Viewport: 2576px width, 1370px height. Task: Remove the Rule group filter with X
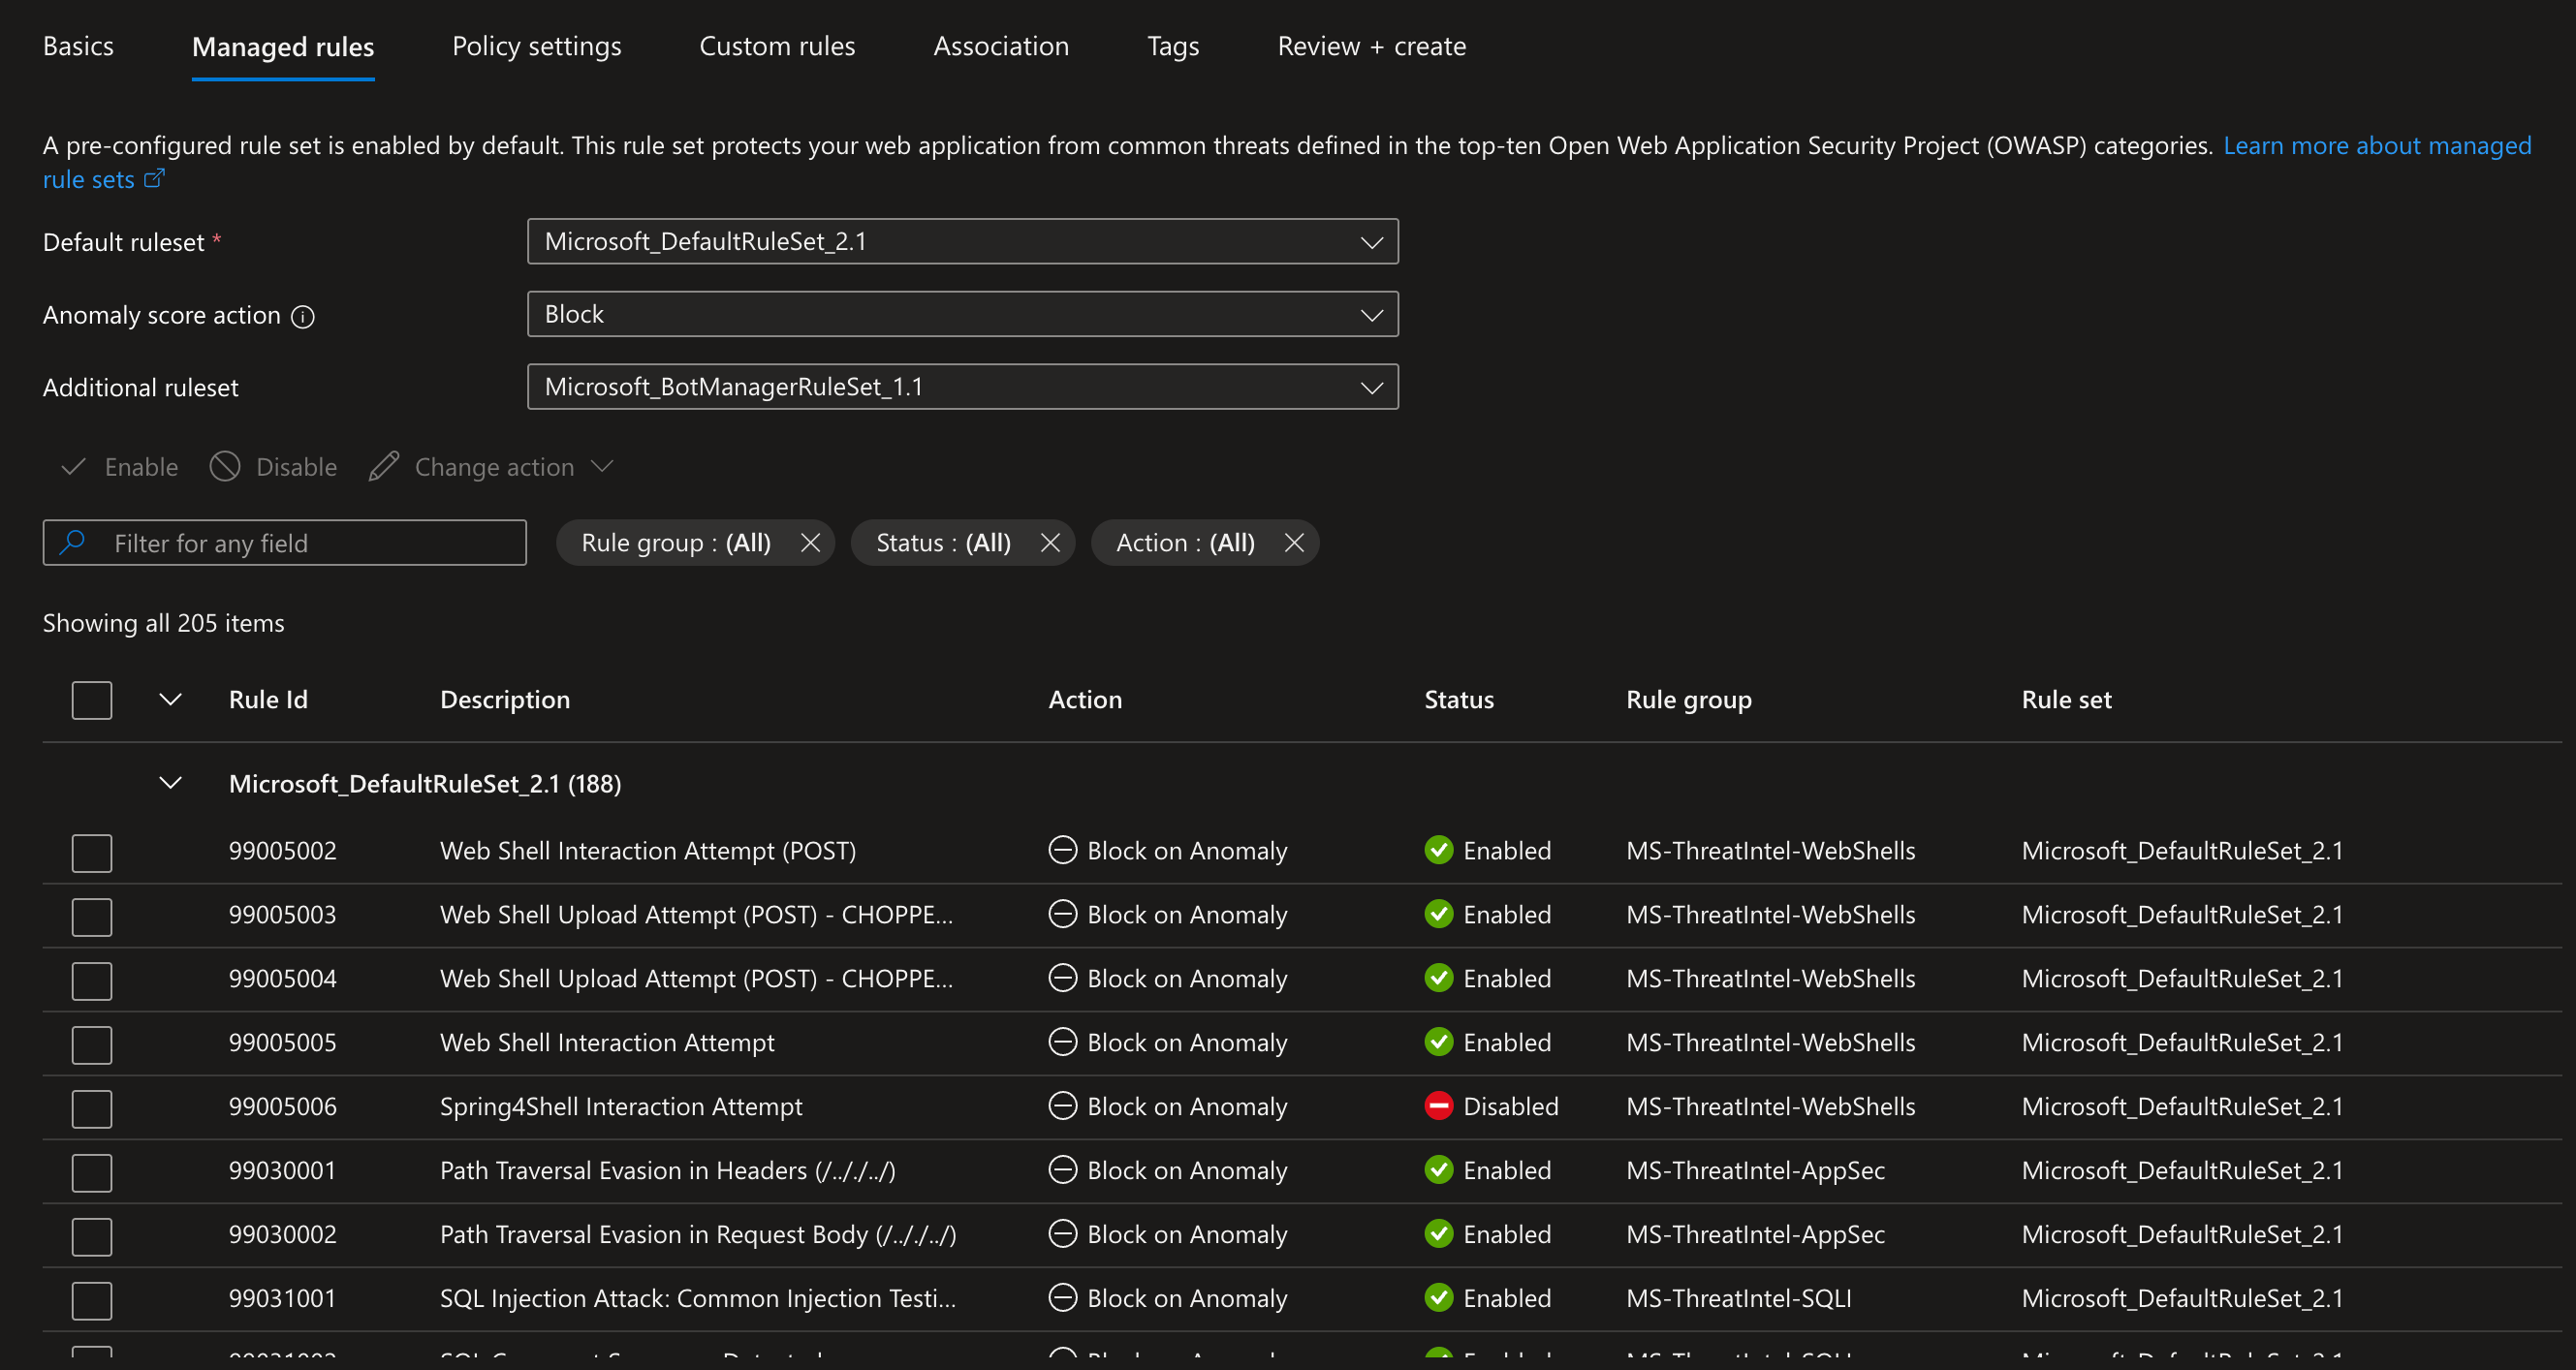(x=810, y=543)
